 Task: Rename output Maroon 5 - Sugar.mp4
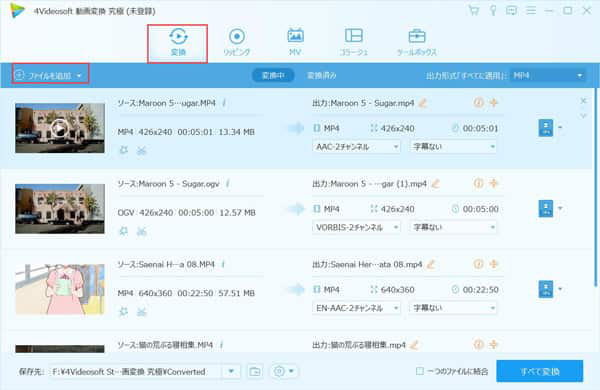423,103
